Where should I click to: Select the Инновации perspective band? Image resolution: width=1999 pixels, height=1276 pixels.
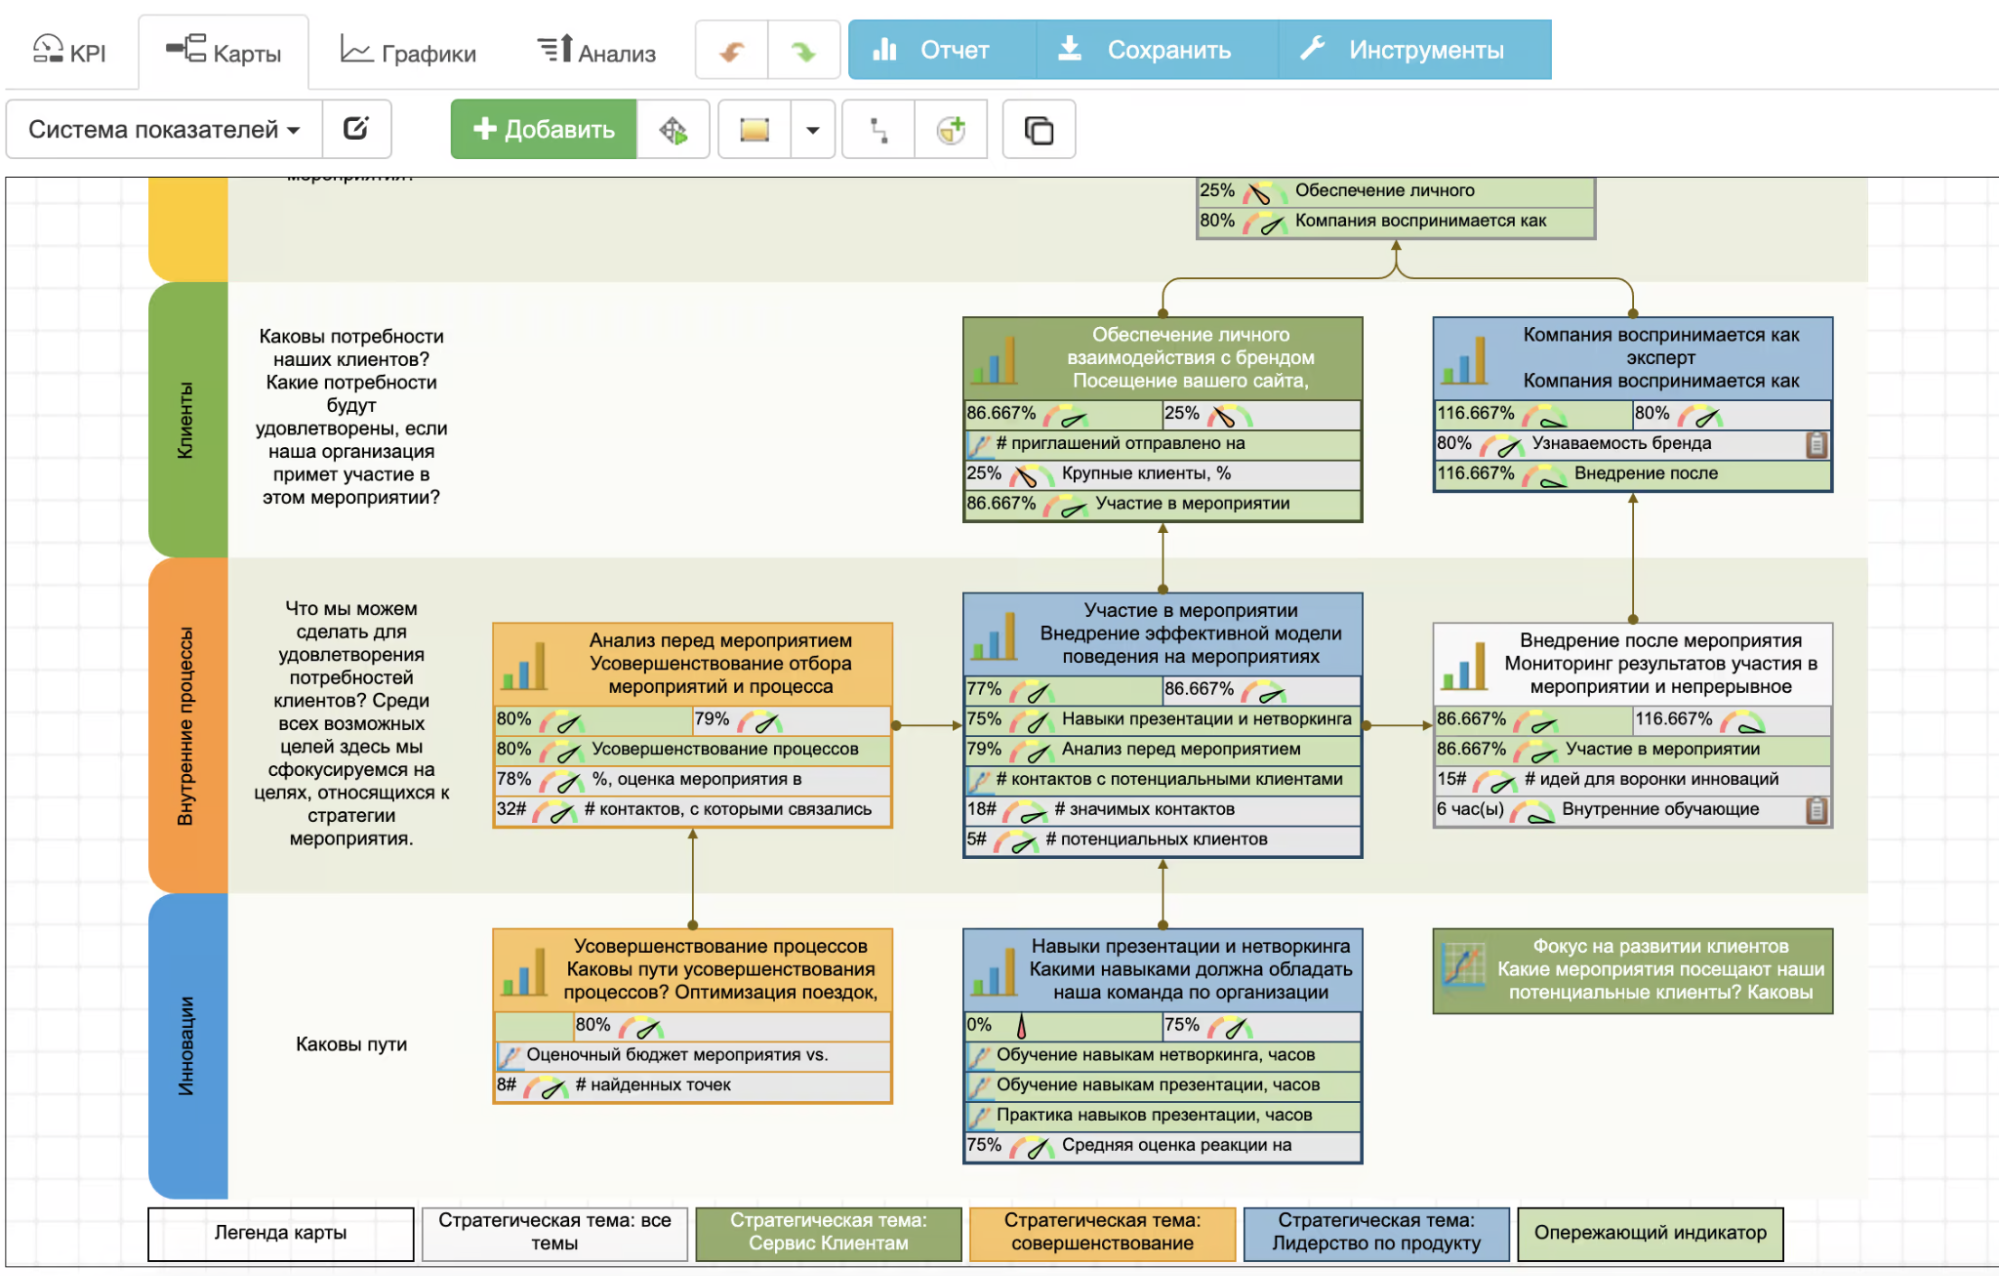point(187,1046)
